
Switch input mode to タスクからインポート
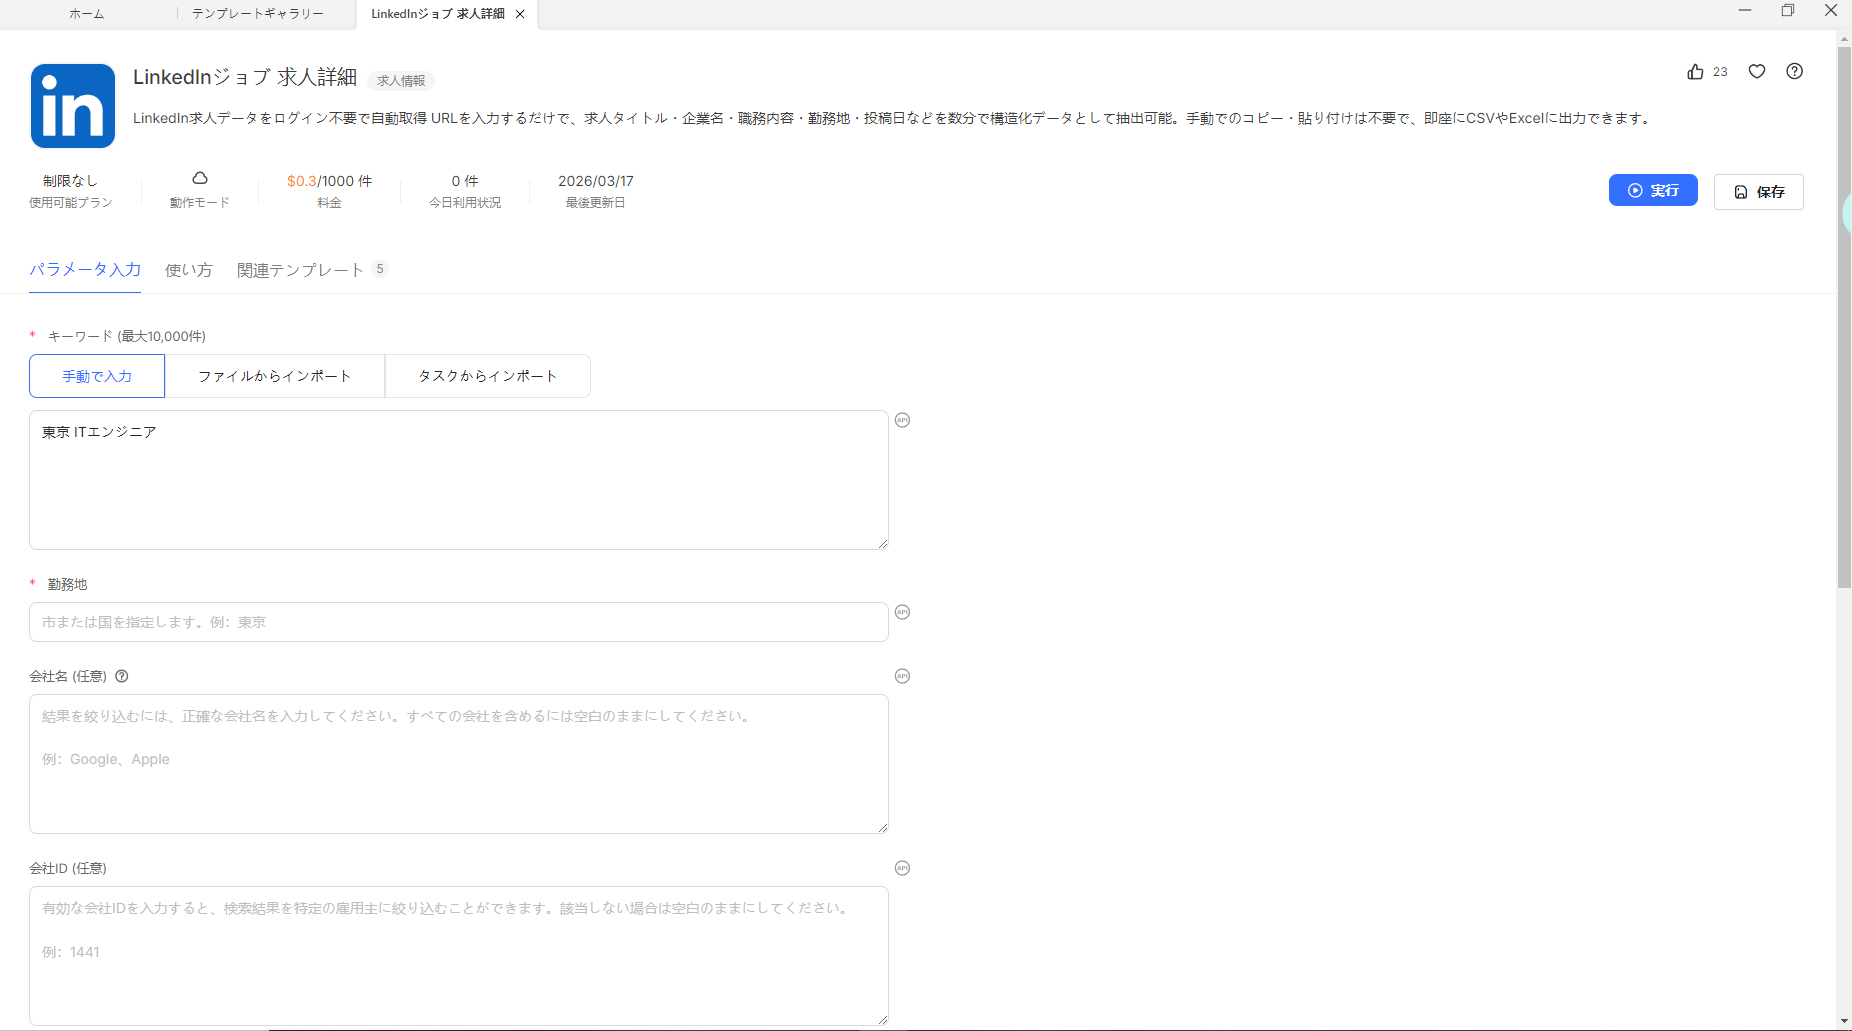pos(487,375)
